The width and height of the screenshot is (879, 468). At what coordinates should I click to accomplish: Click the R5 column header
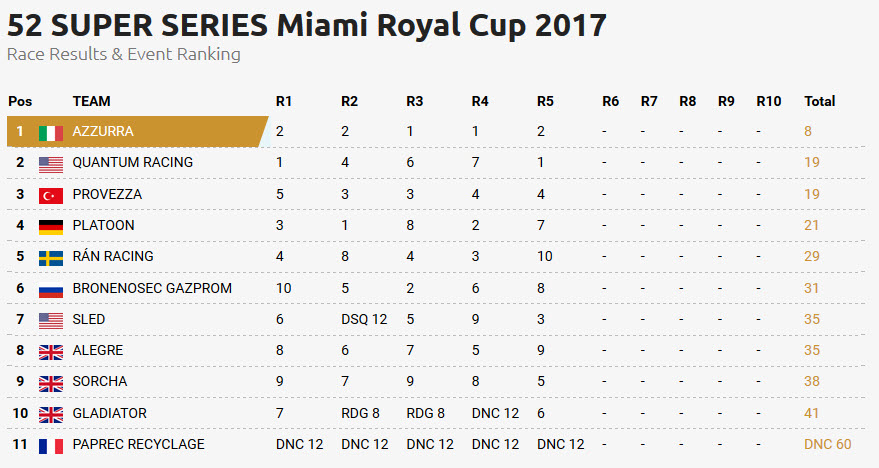545,101
